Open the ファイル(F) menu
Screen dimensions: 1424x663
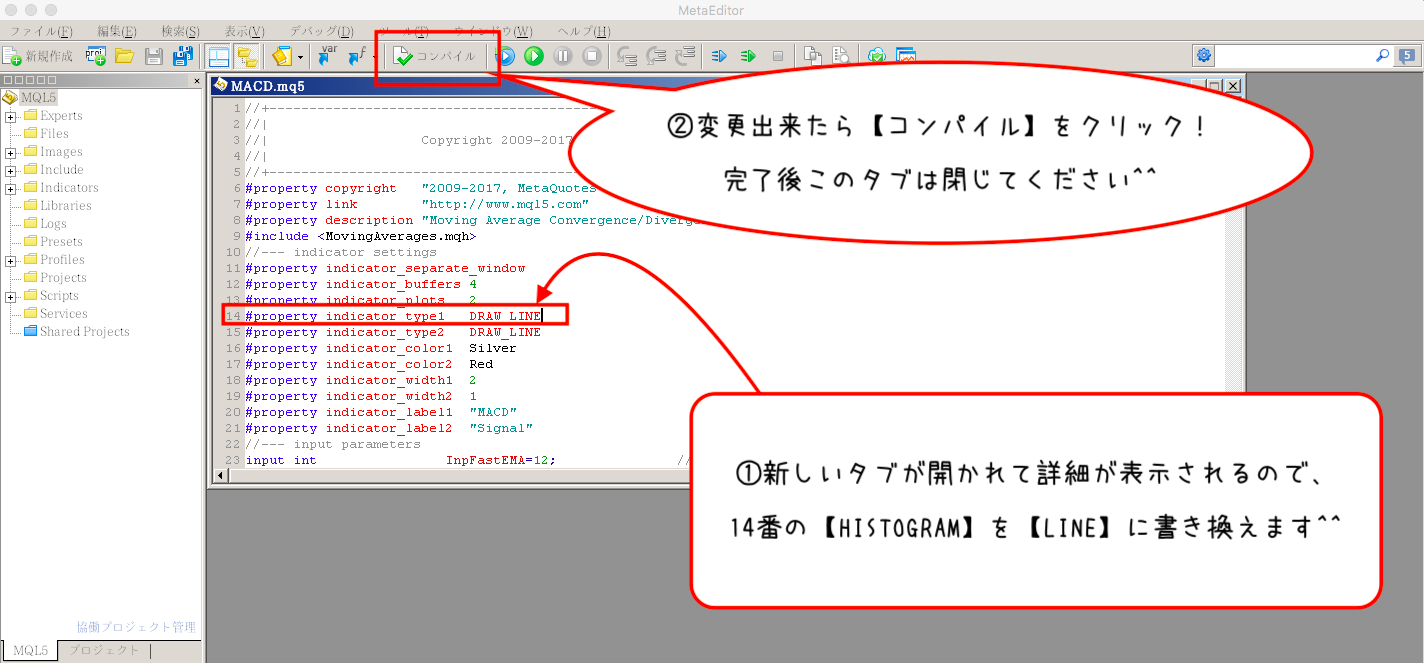[41, 32]
